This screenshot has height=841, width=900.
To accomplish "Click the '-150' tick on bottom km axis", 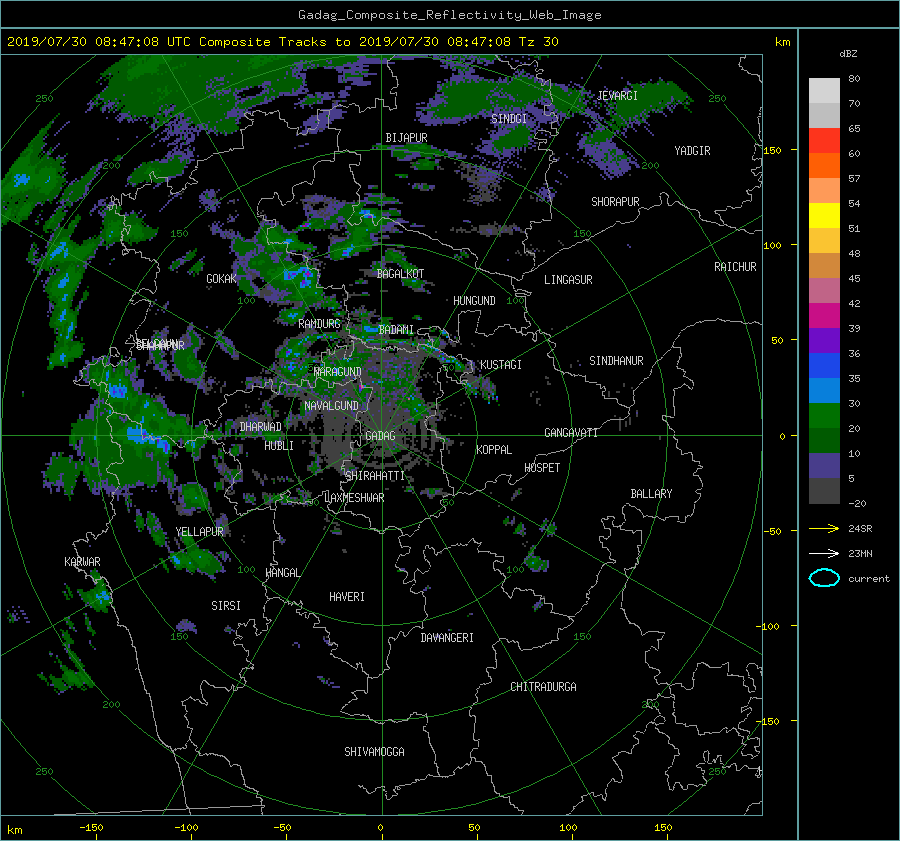I will tap(91, 828).
